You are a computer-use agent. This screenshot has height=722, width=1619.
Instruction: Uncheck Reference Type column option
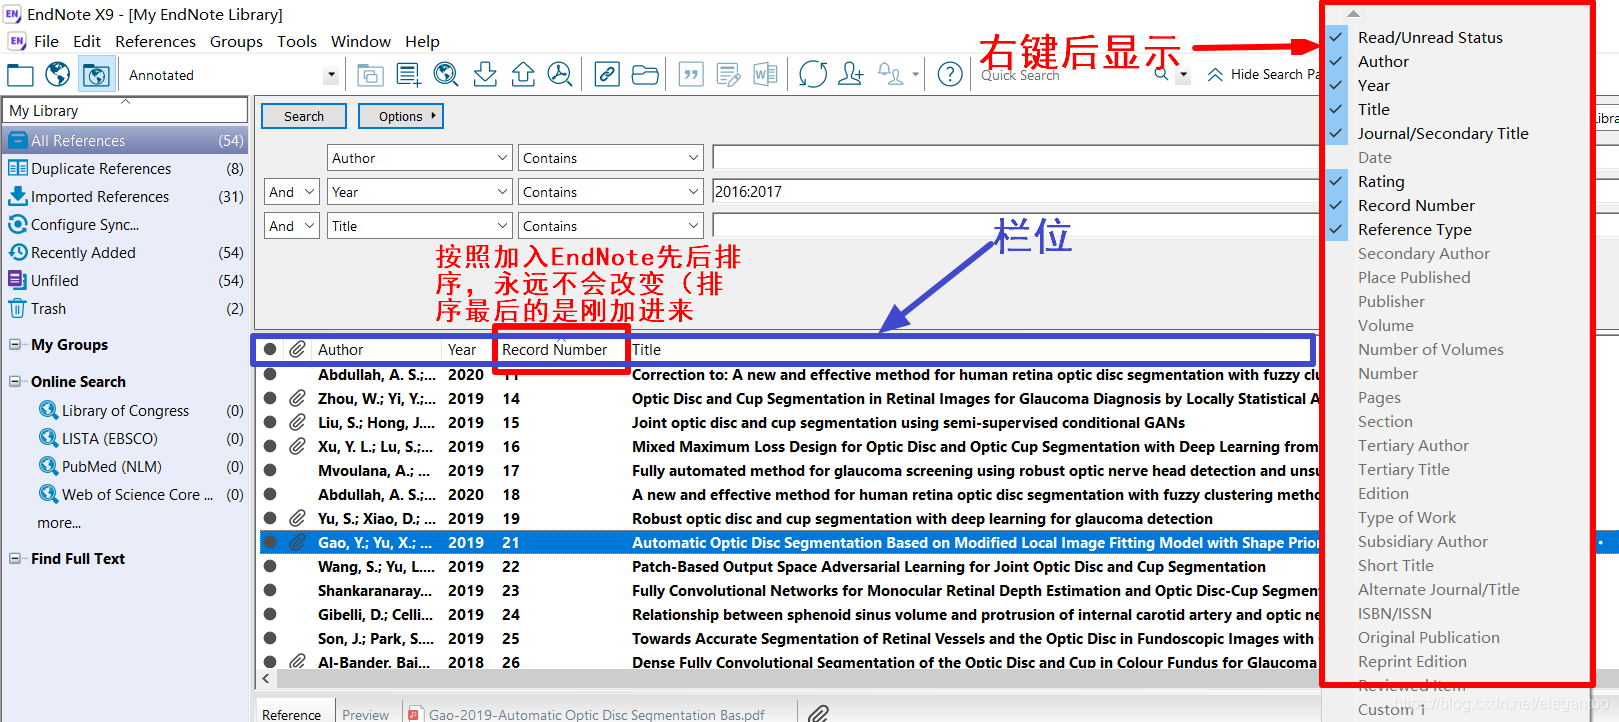(1415, 230)
